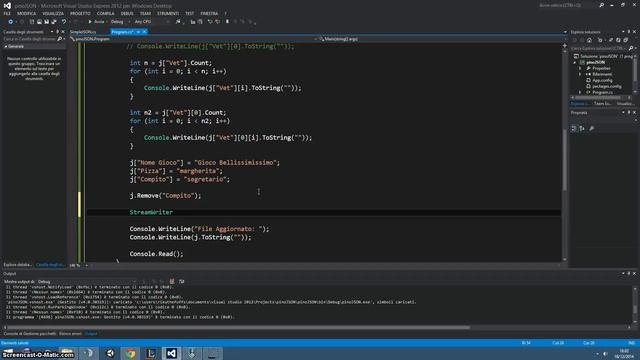
Task: Click the StreamWriter line in code editor
Action: tap(151, 212)
